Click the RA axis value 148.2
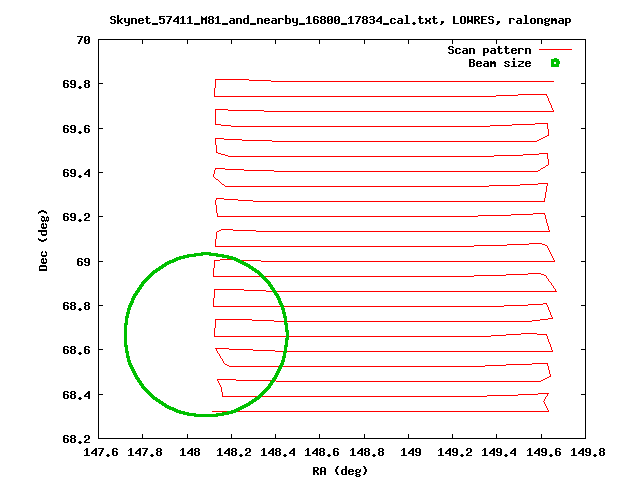The height and width of the screenshot is (480, 640). [233, 452]
